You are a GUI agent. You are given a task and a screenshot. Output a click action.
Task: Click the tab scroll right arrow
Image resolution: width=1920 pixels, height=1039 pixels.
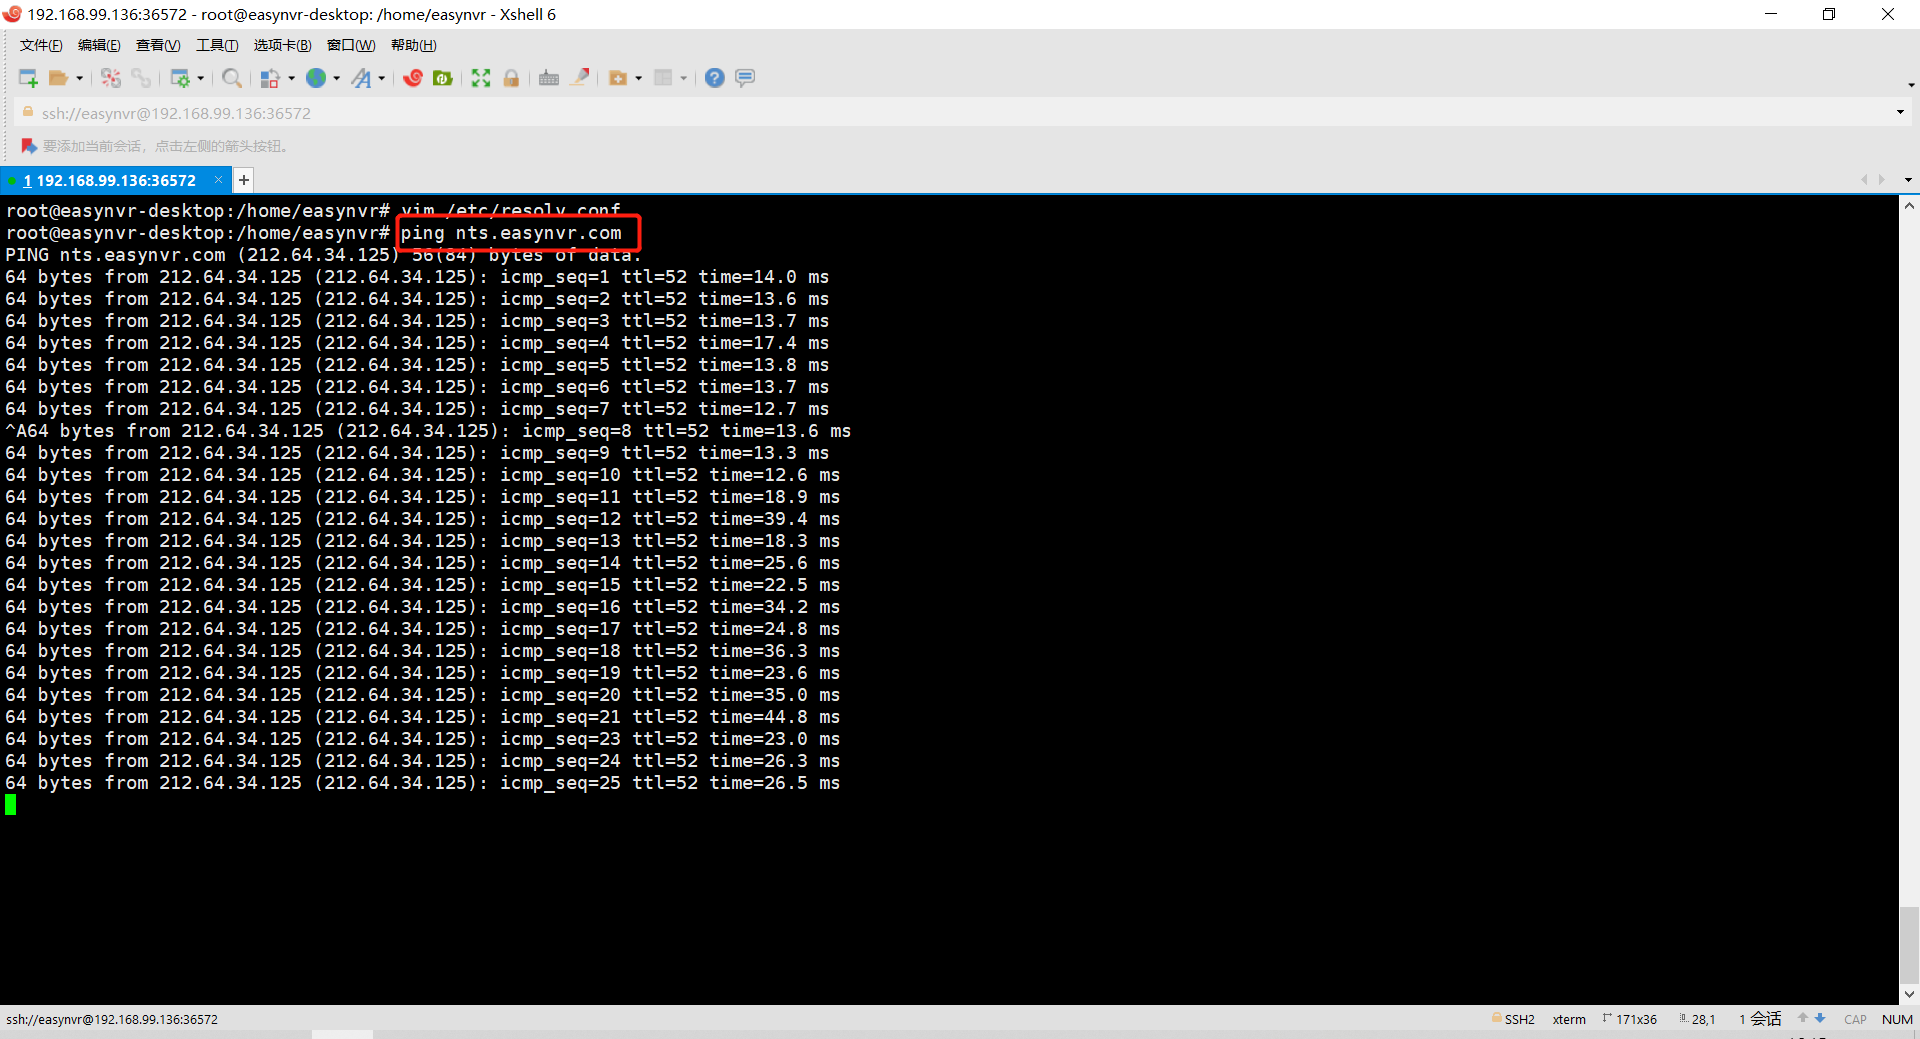pos(1882,180)
